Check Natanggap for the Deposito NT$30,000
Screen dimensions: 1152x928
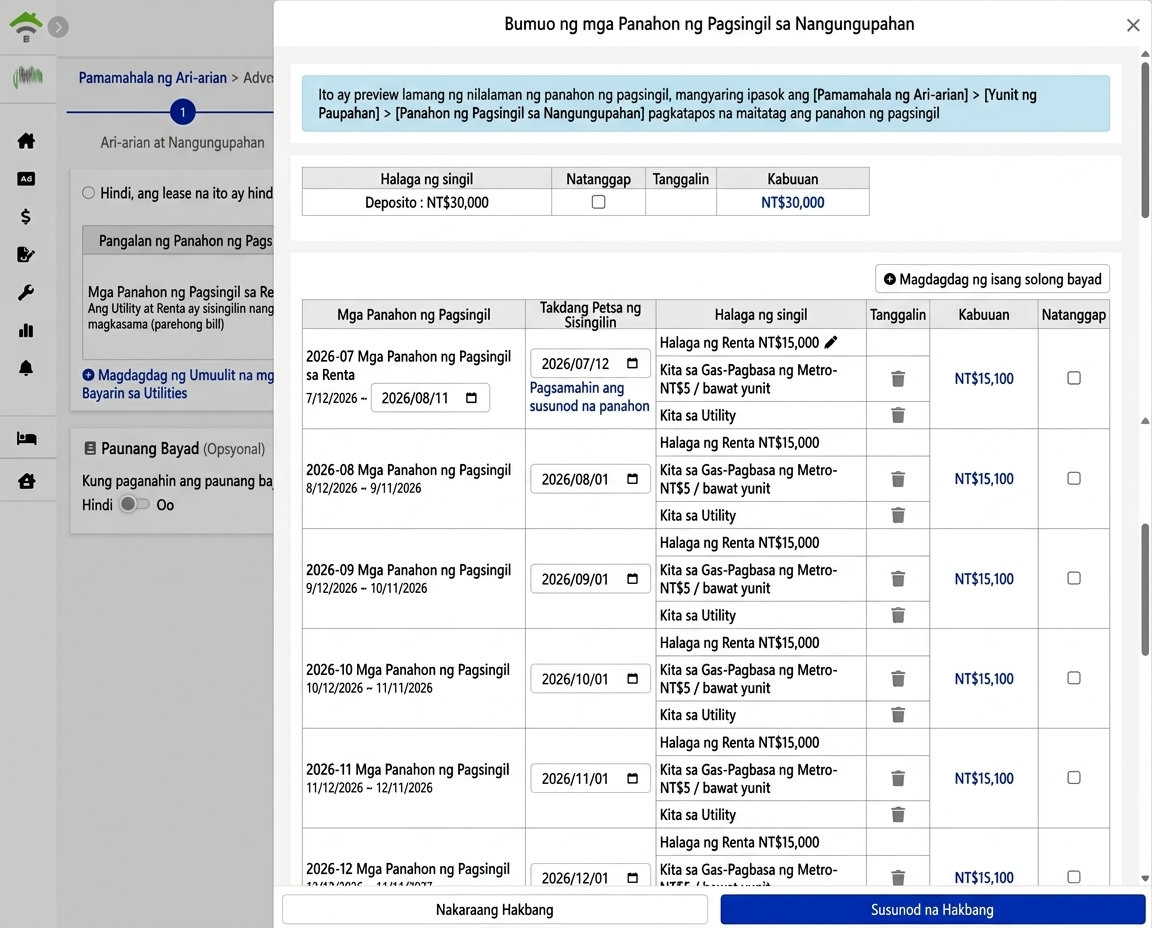pyautogui.click(x=599, y=202)
